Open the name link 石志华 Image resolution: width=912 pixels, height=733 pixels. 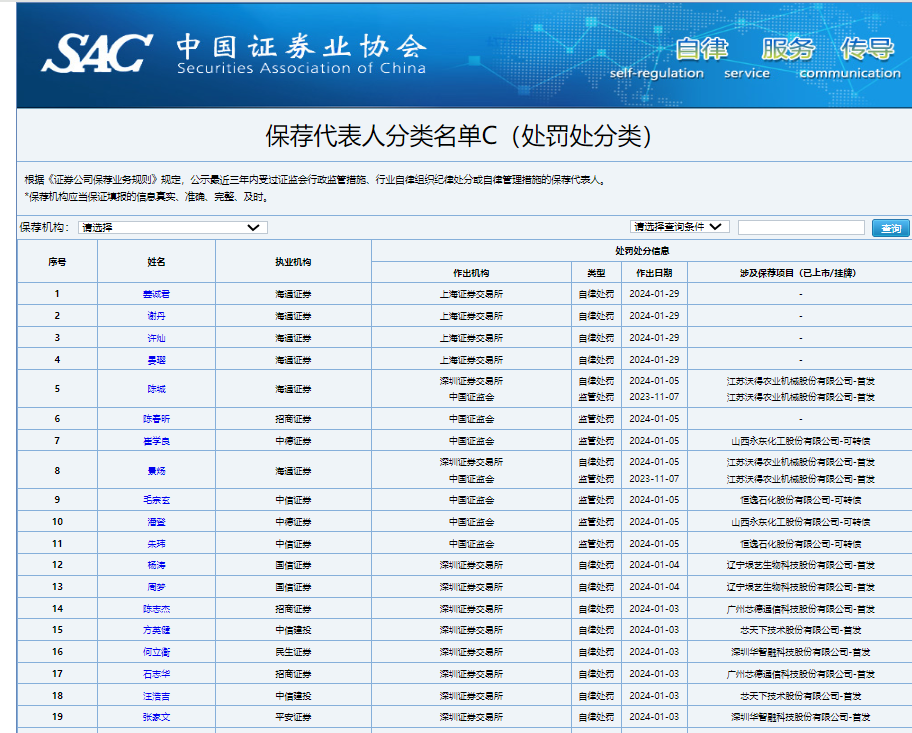tap(156, 674)
